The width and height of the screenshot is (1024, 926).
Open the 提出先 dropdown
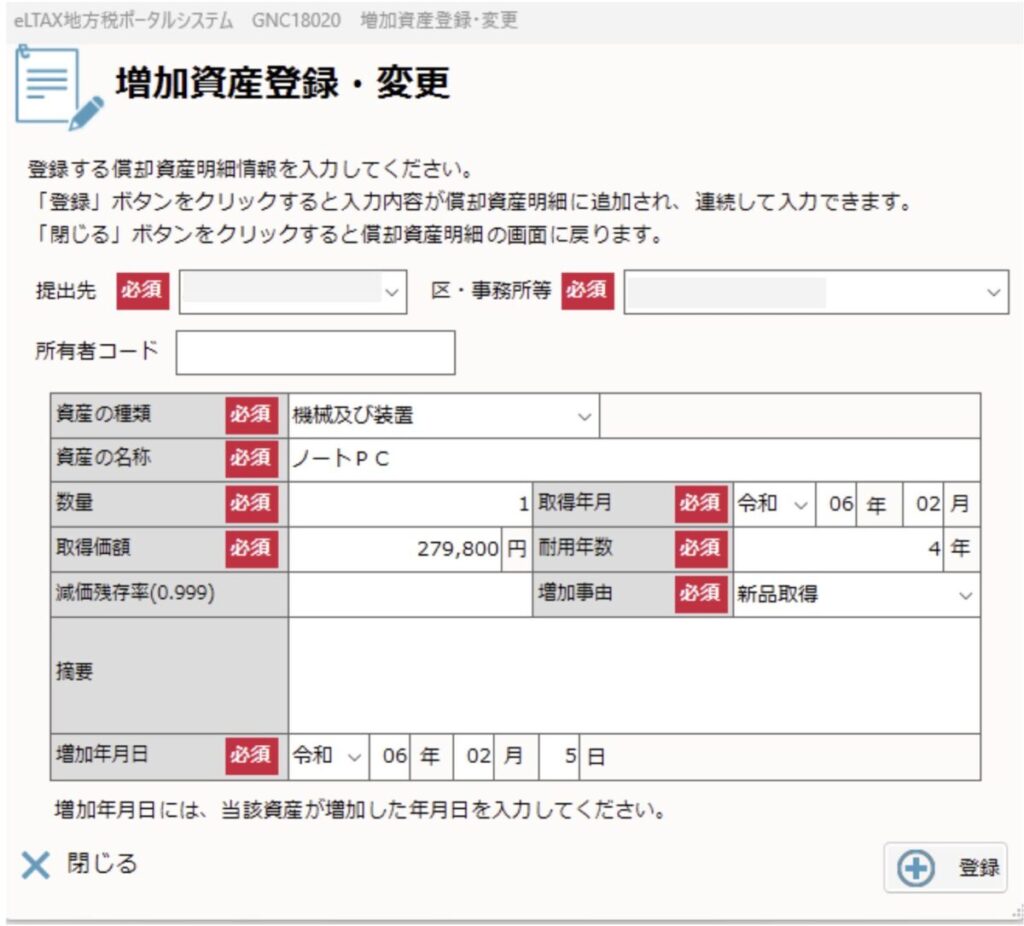(x=292, y=291)
